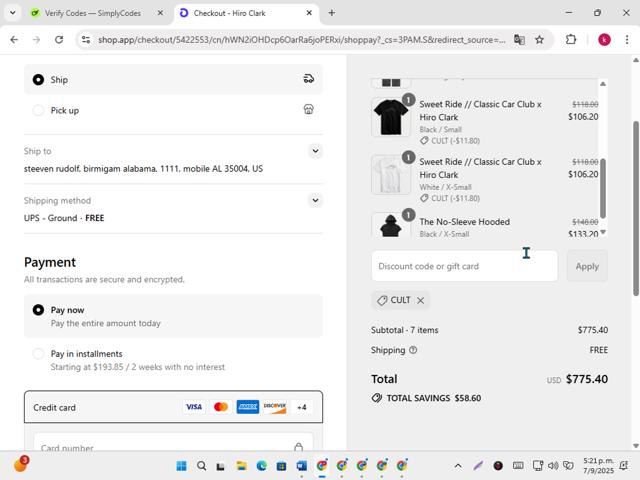Click the No-Sleeve Hooded product thumbnail
The image size is (640, 480).
(391, 225)
